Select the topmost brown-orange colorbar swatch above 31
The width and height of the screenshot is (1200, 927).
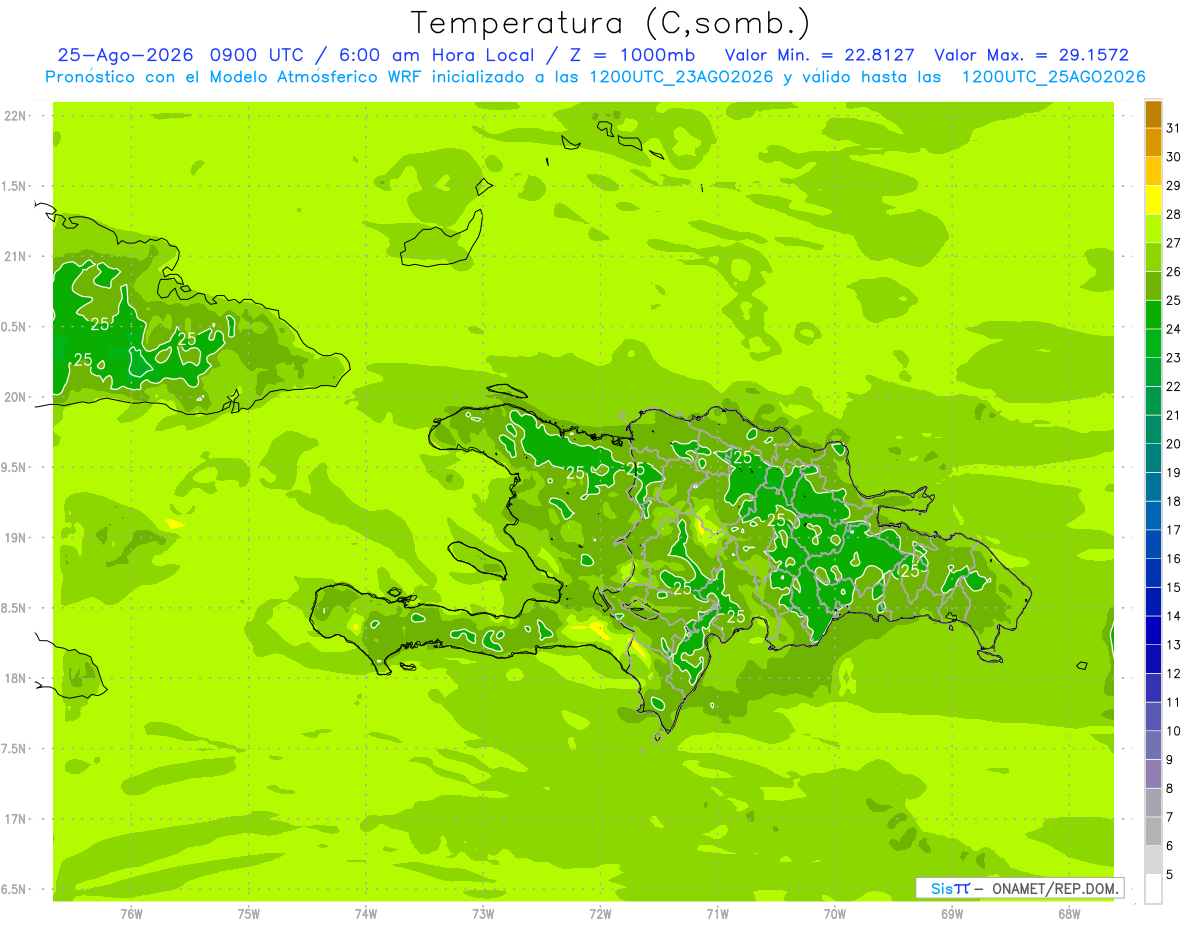1153,115
